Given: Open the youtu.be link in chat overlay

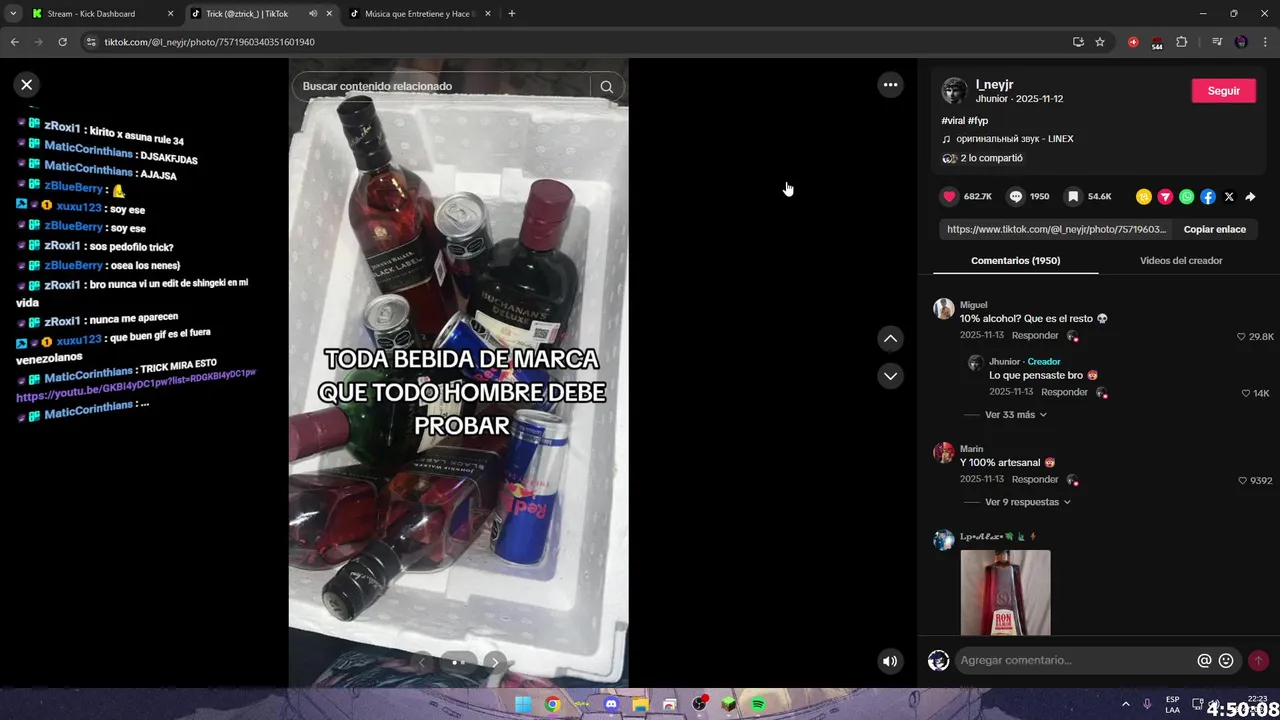Looking at the screenshot, I should click(136, 386).
